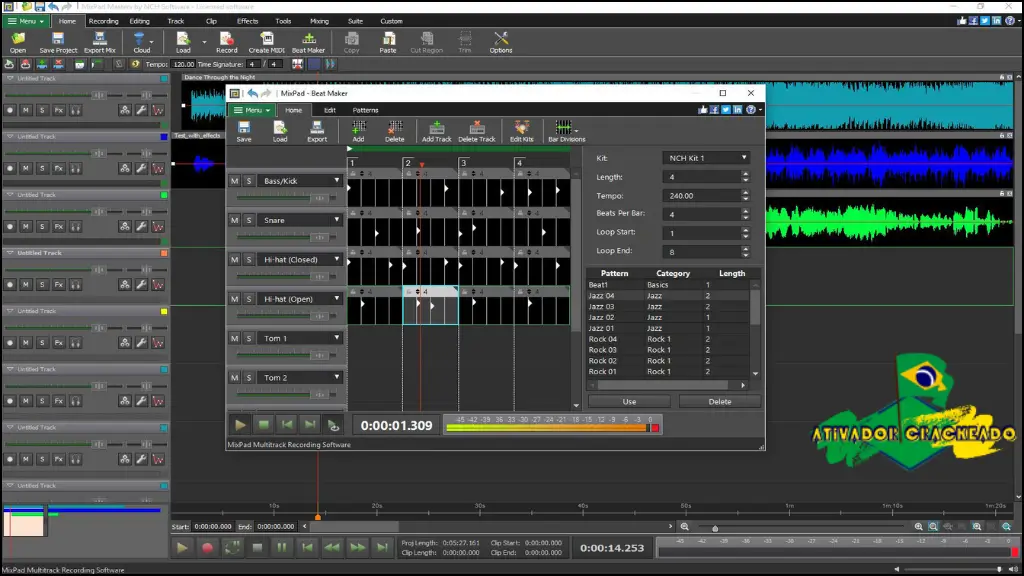Increase Length stepper value
Image resolution: width=1024 pixels, height=576 pixels.
tap(745, 174)
